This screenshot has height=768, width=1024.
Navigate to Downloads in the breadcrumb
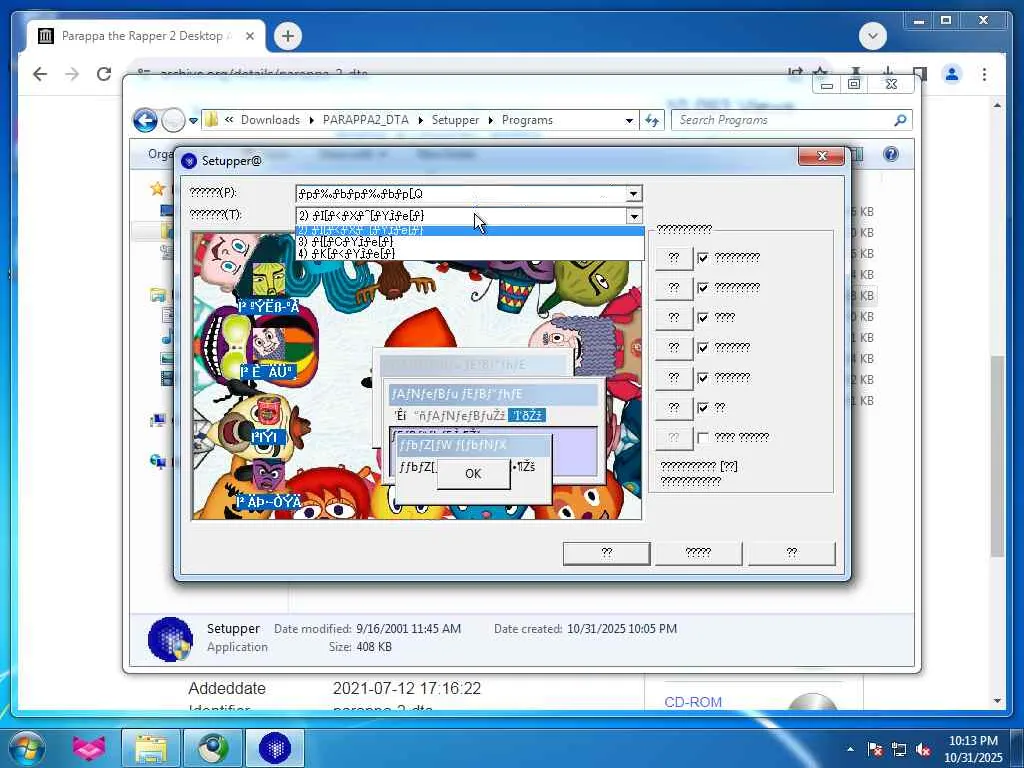tap(270, 120)
